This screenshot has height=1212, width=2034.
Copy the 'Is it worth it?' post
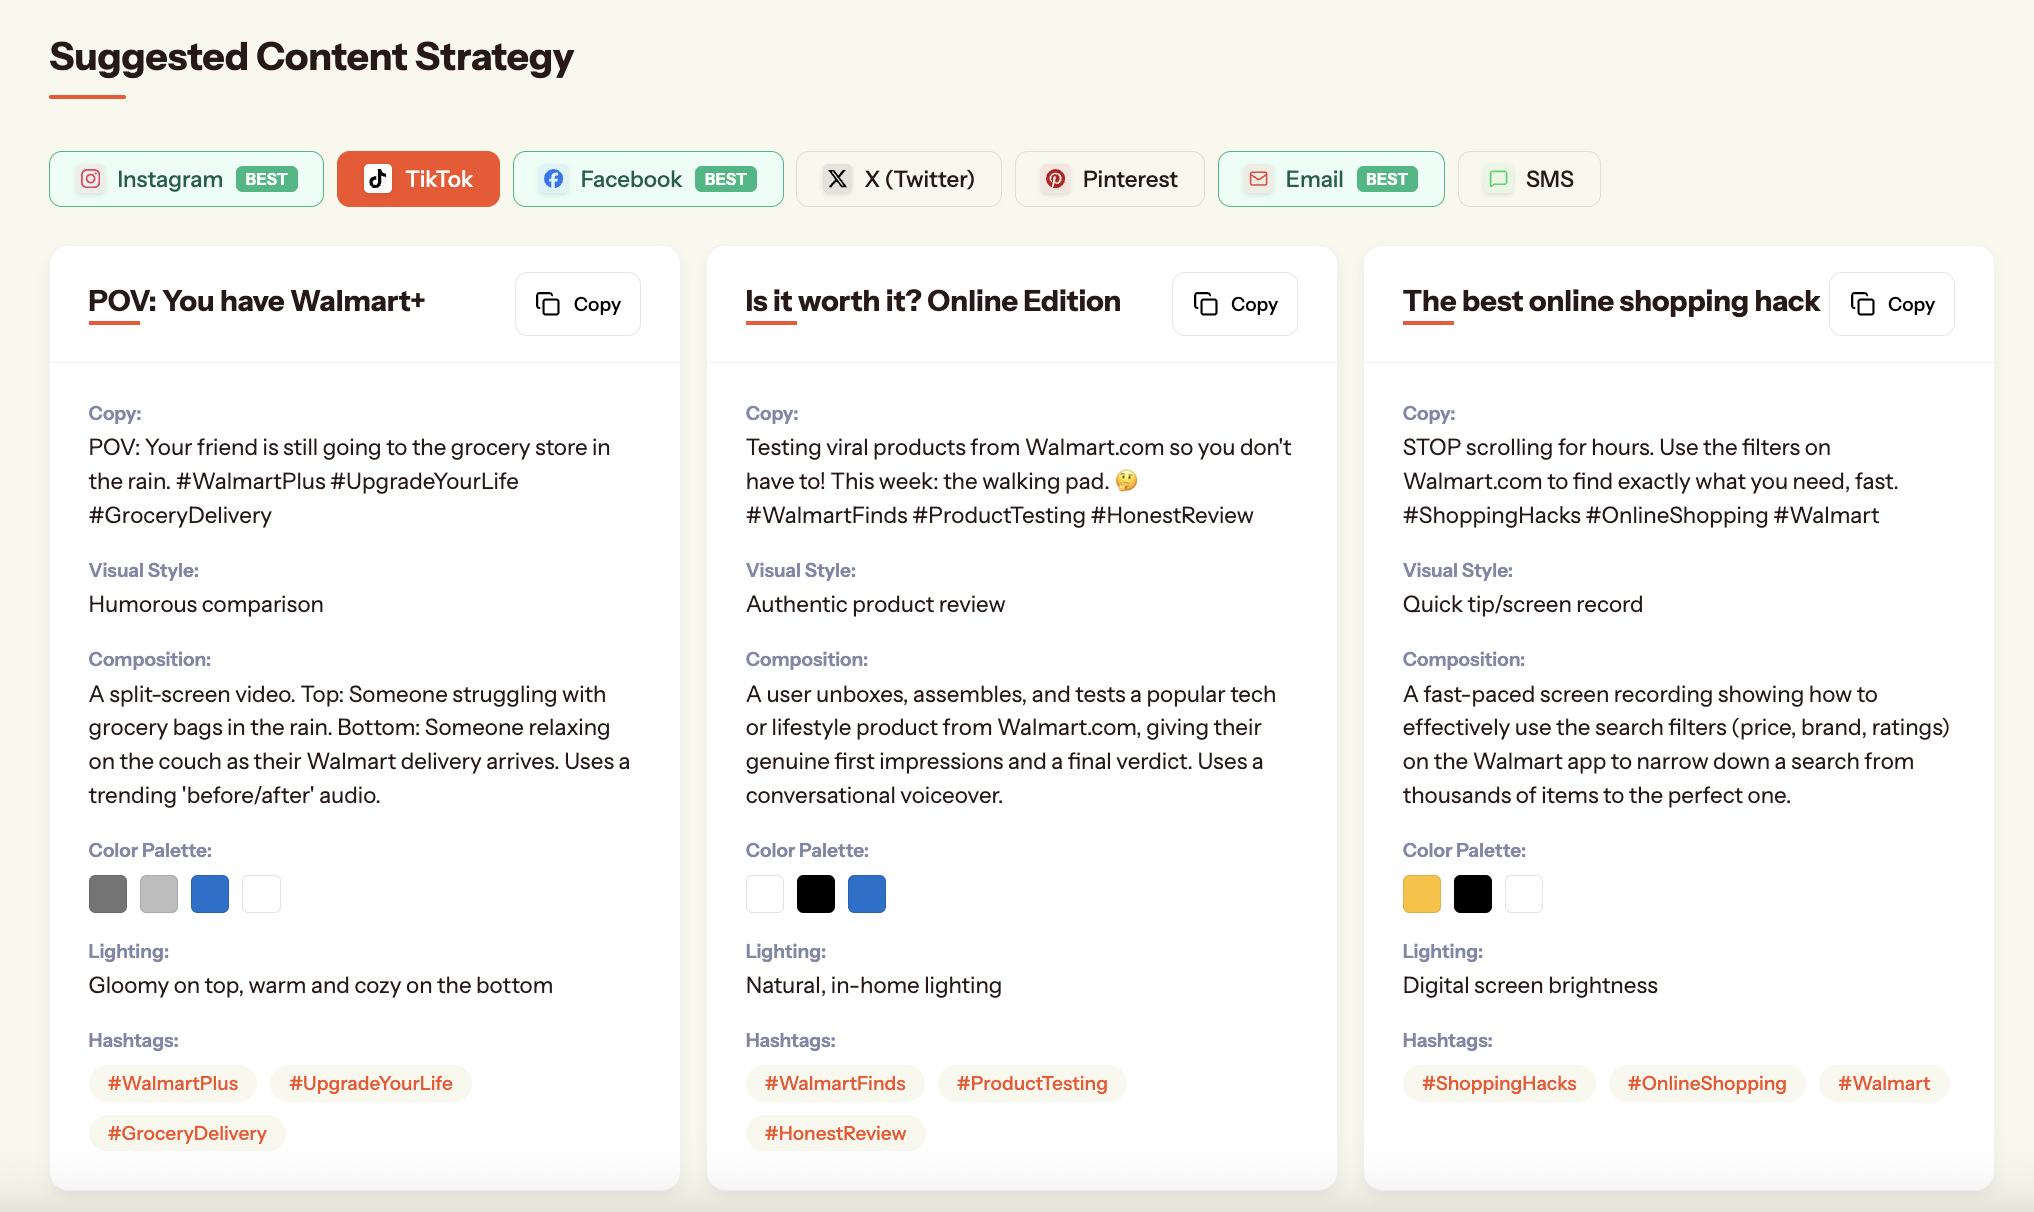1234,304
